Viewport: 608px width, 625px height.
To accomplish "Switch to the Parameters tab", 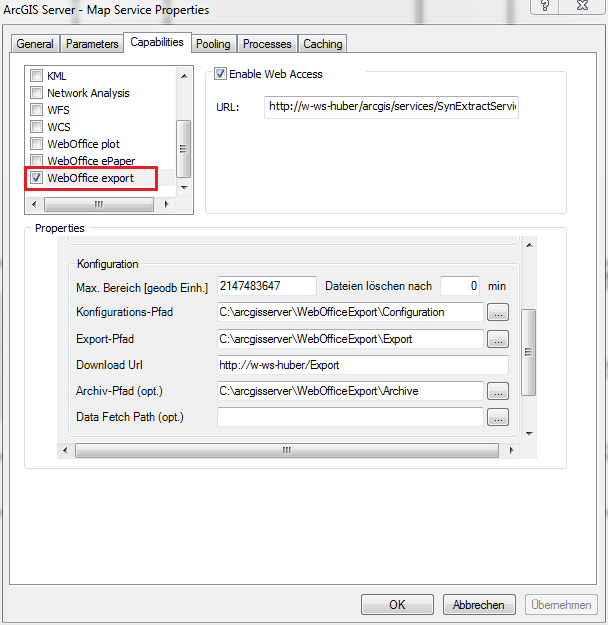I will tap(92, 43).
